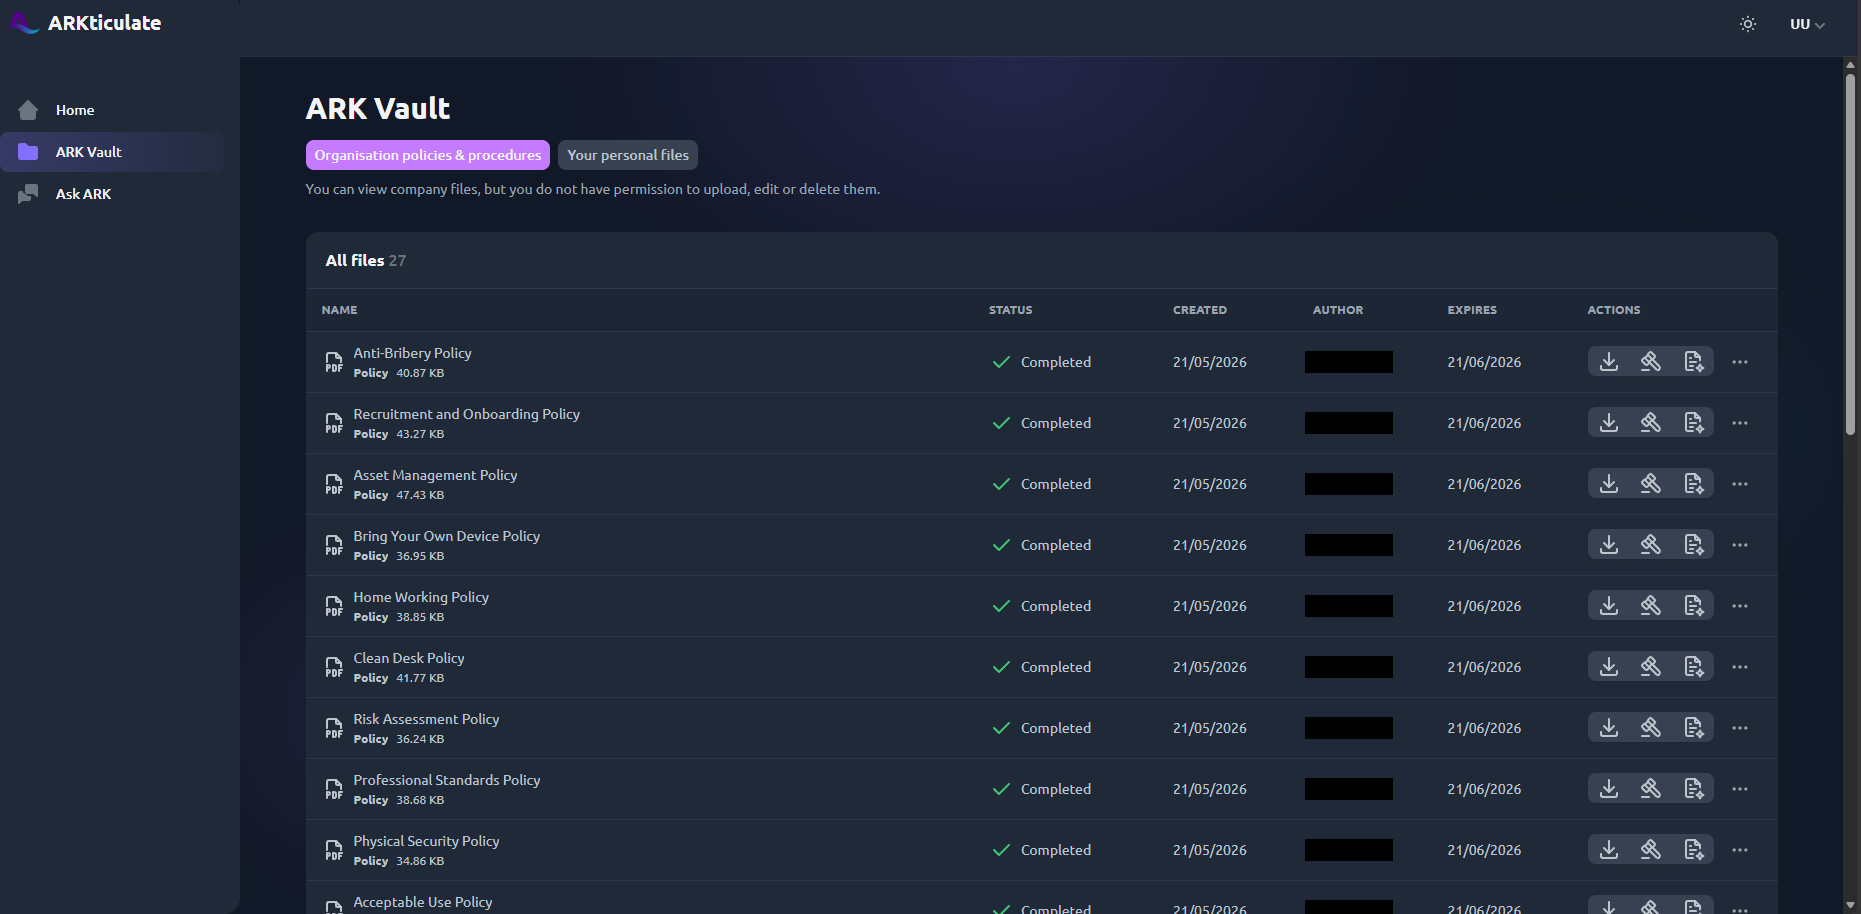The image size is (1861, 914).
Task: Open the Professional Standards Policy file name
Action: pyautogui.click(x=447, y=780)
